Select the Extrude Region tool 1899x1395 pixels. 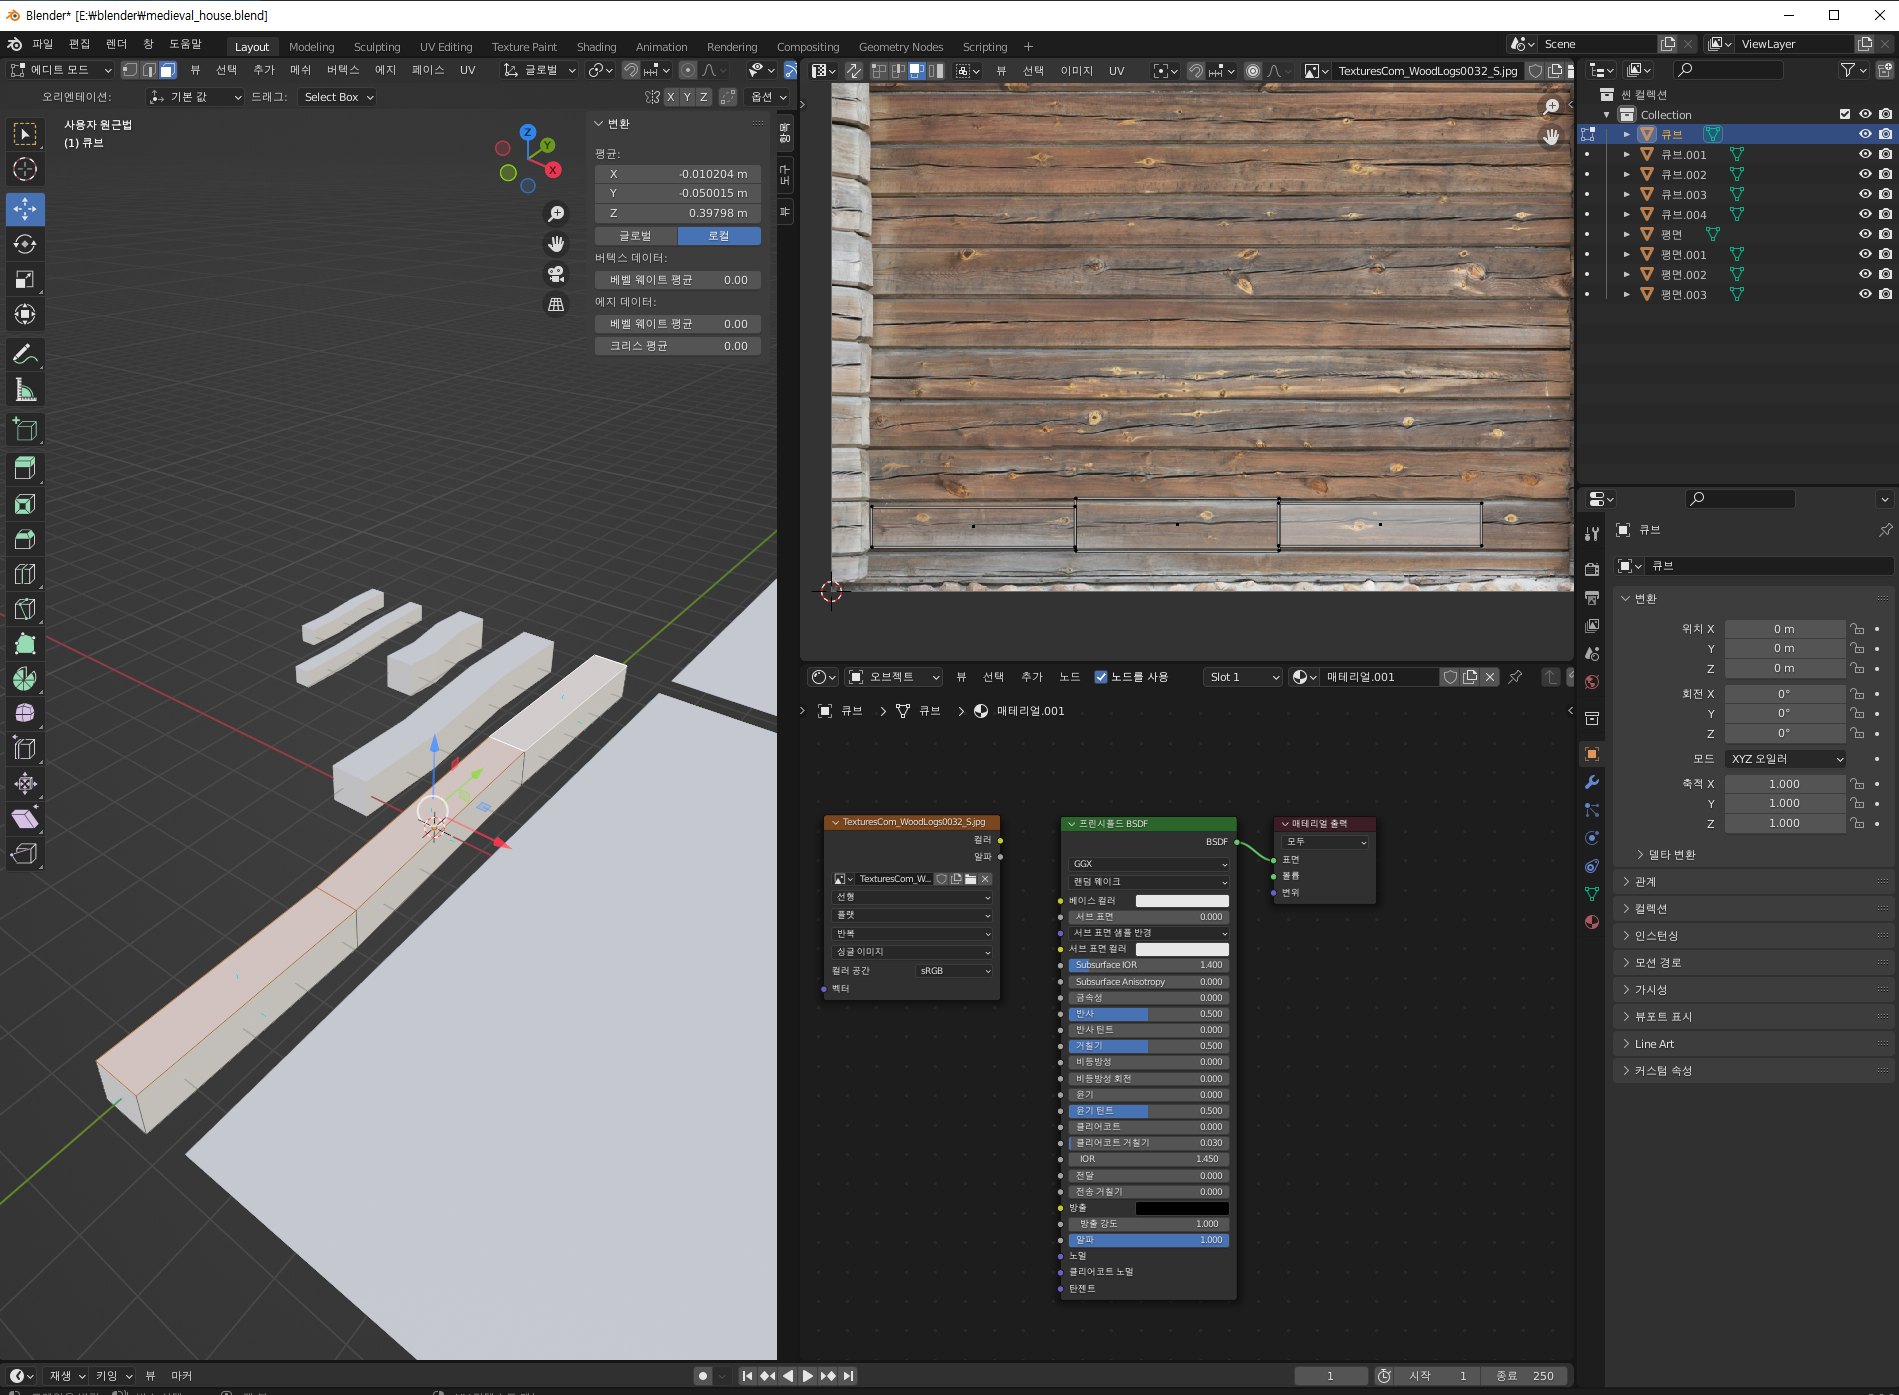click(x=25, y=469)
